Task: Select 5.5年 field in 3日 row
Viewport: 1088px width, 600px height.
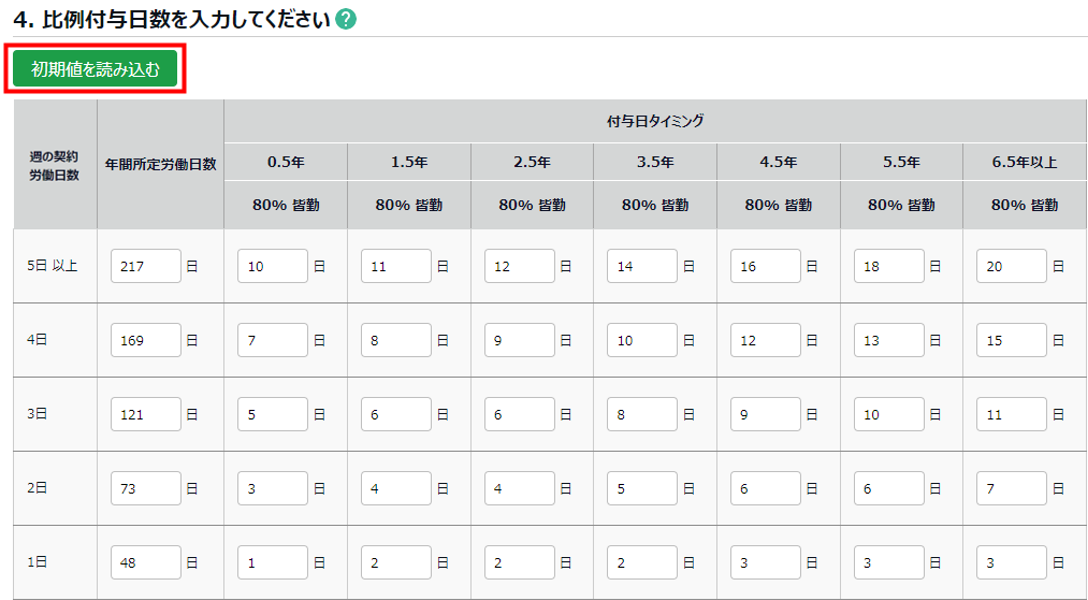Action: click(x=890, y=414)
